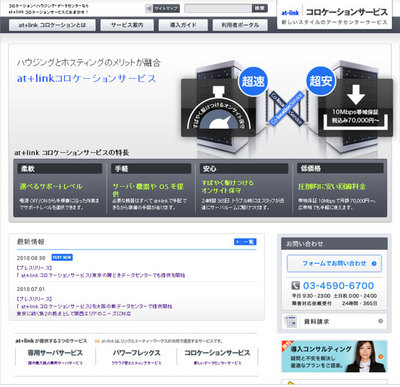Open the 導入コンサルティング banner

[x=334, y=356]
